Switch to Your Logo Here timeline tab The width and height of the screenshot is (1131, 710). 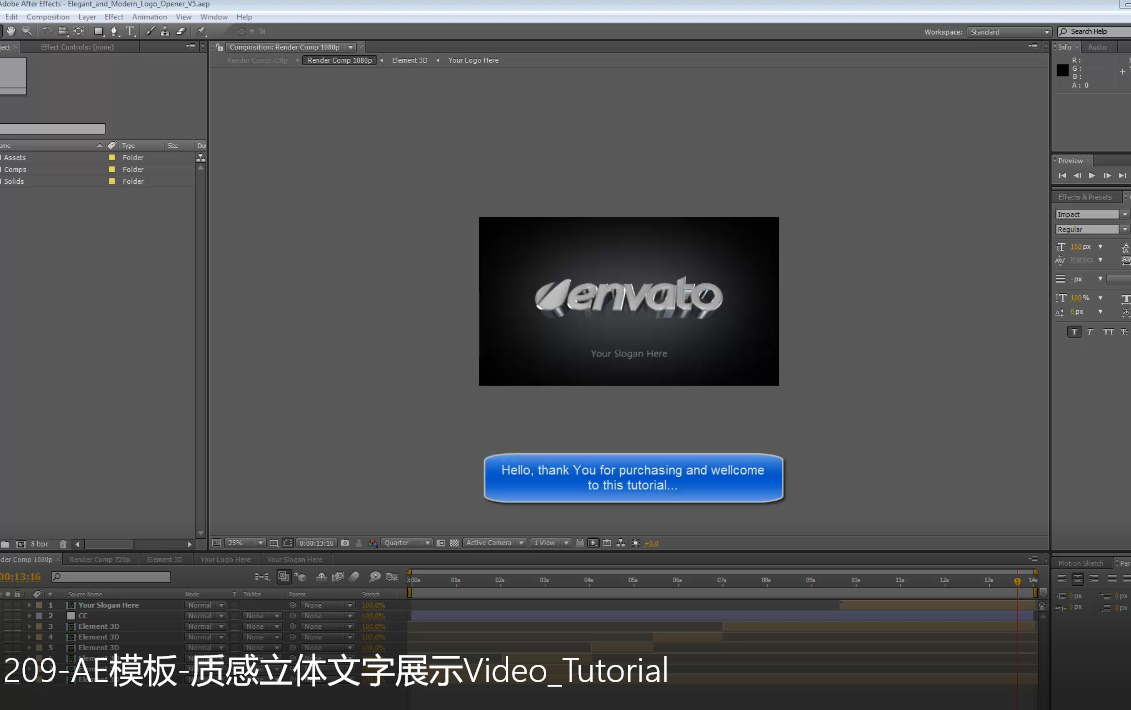pos(225,559)
